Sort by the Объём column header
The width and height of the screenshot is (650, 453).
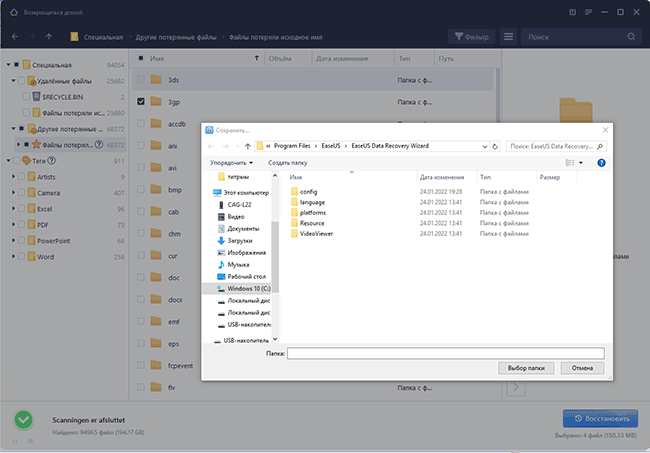point(280,58)
